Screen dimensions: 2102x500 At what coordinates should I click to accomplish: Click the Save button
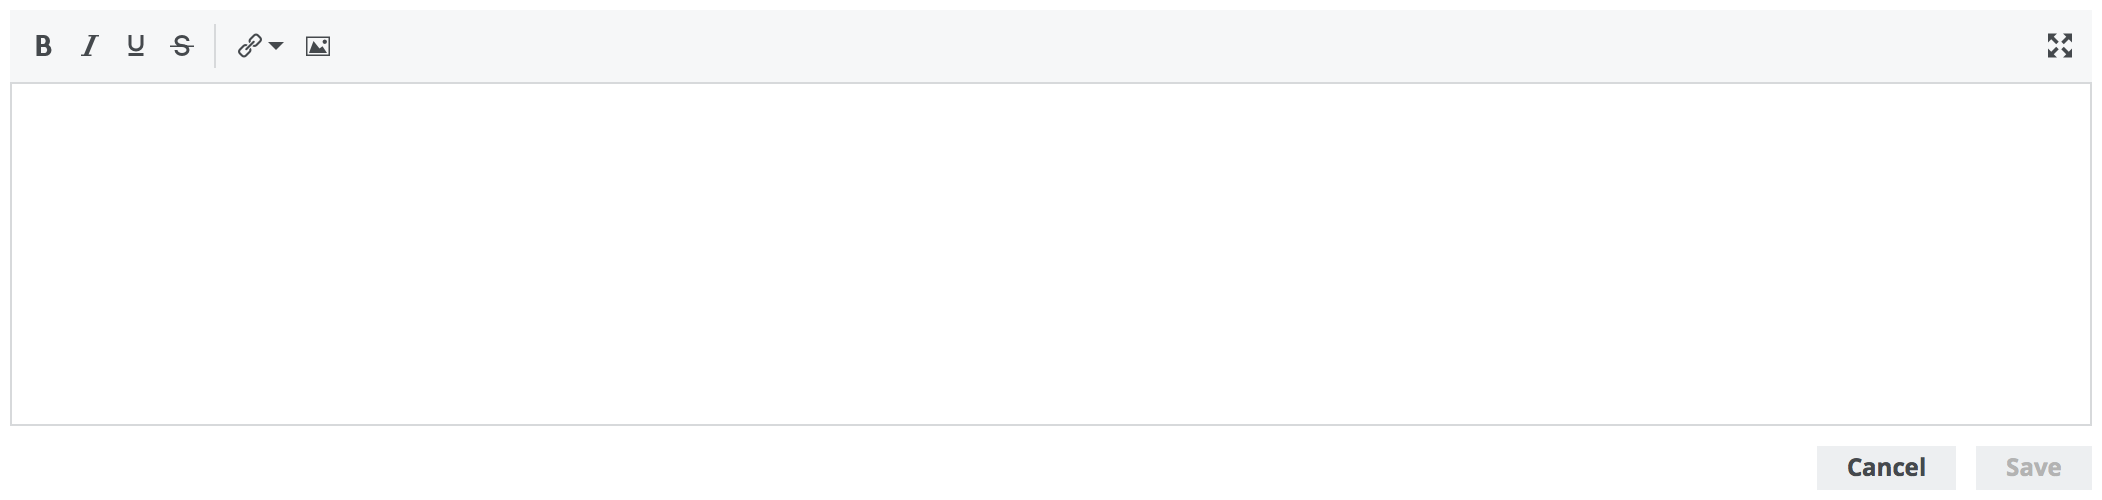coord(2032,467)
